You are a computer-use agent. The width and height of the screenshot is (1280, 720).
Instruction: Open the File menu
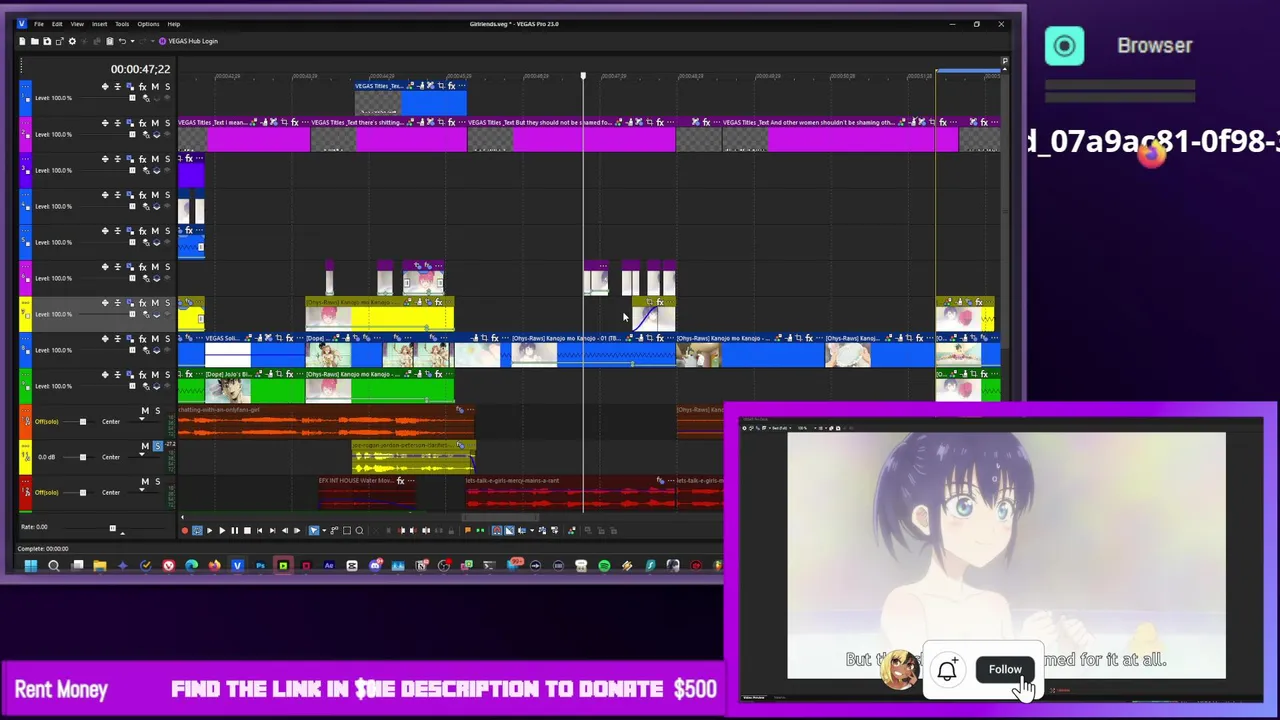click(37, 24)
